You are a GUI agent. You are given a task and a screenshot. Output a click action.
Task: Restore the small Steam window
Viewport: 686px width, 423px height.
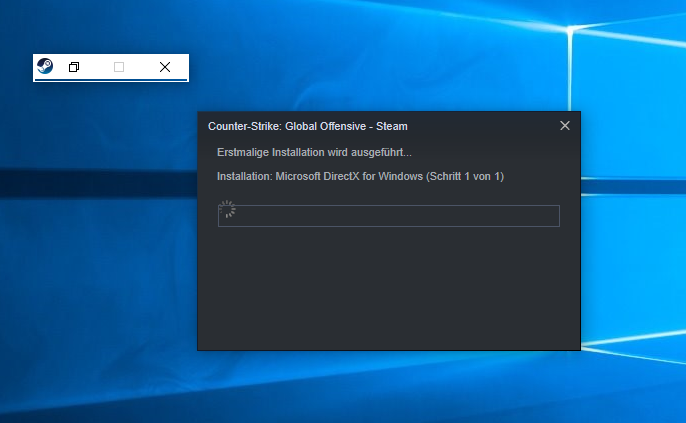tap(74, 67)
